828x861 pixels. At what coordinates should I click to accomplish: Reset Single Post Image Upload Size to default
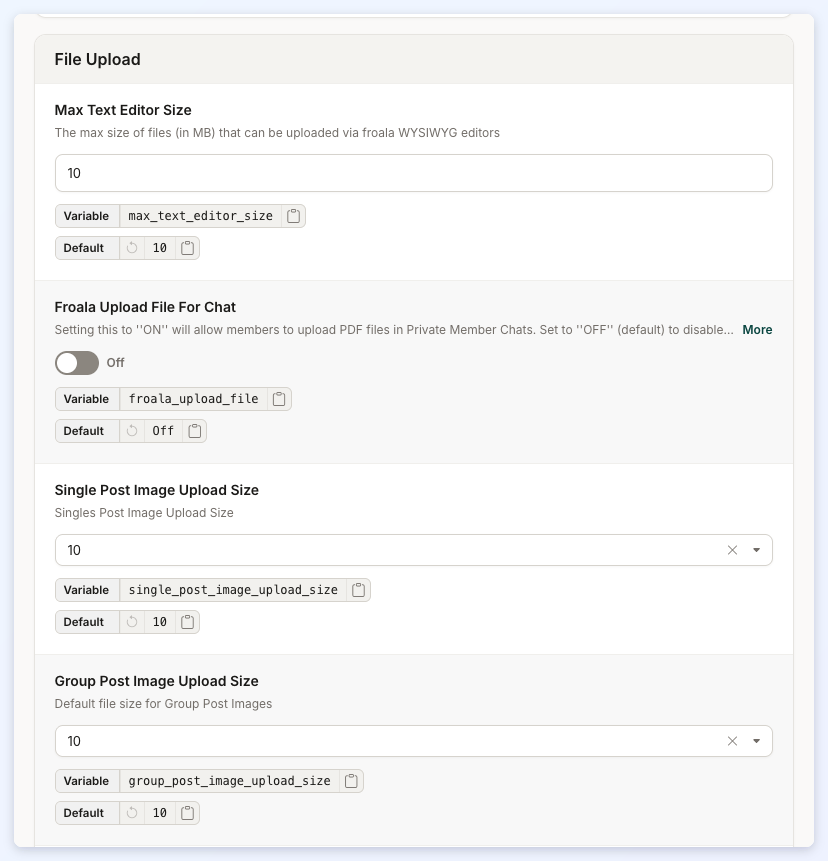pyautogui.click(x=132, y=622)
